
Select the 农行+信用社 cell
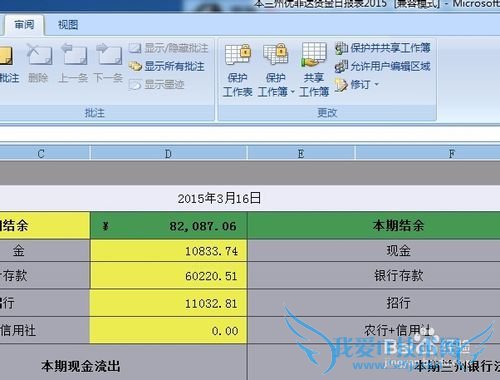(x=374, y=331)
